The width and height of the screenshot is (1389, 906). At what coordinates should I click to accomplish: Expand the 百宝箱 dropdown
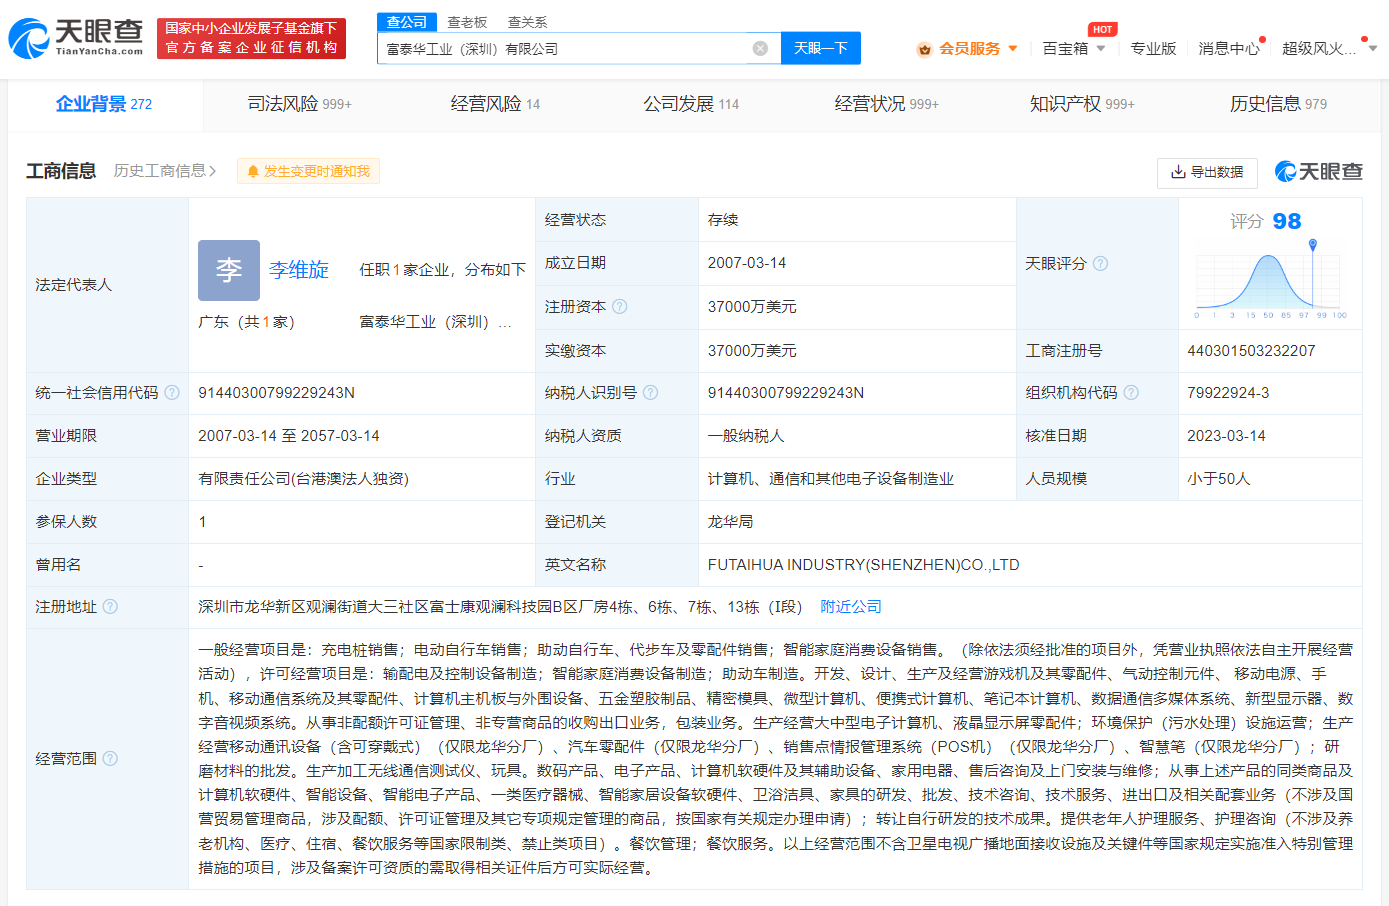tap(1101, 48)
